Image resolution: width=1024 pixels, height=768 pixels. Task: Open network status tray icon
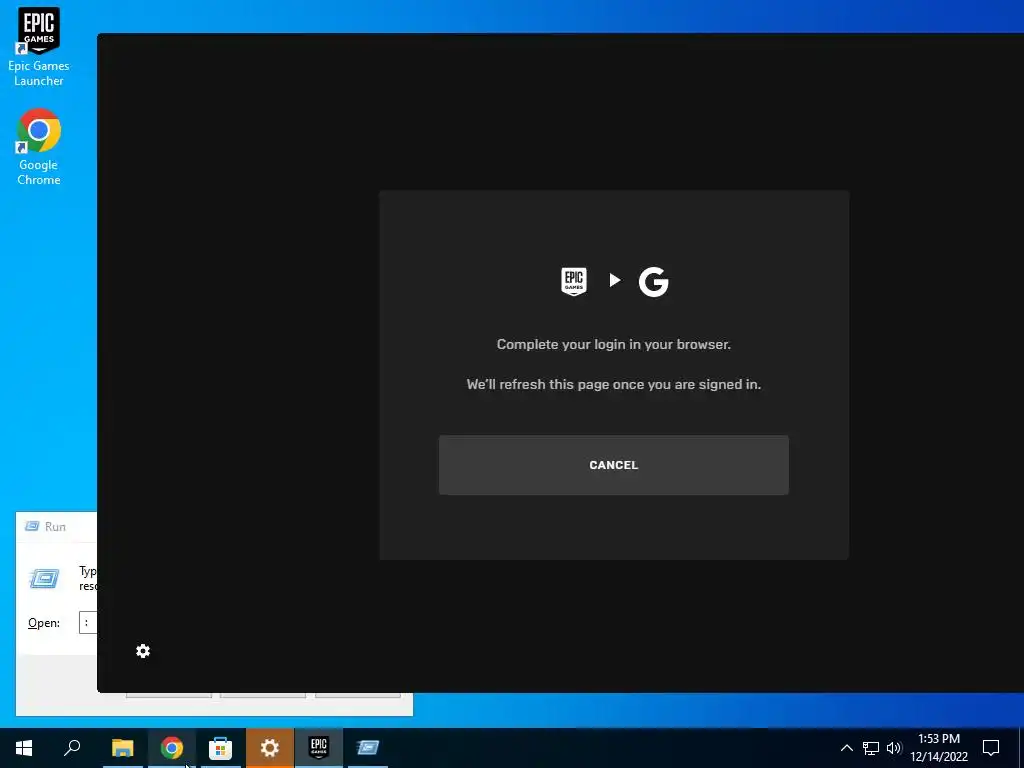[871, 748]
